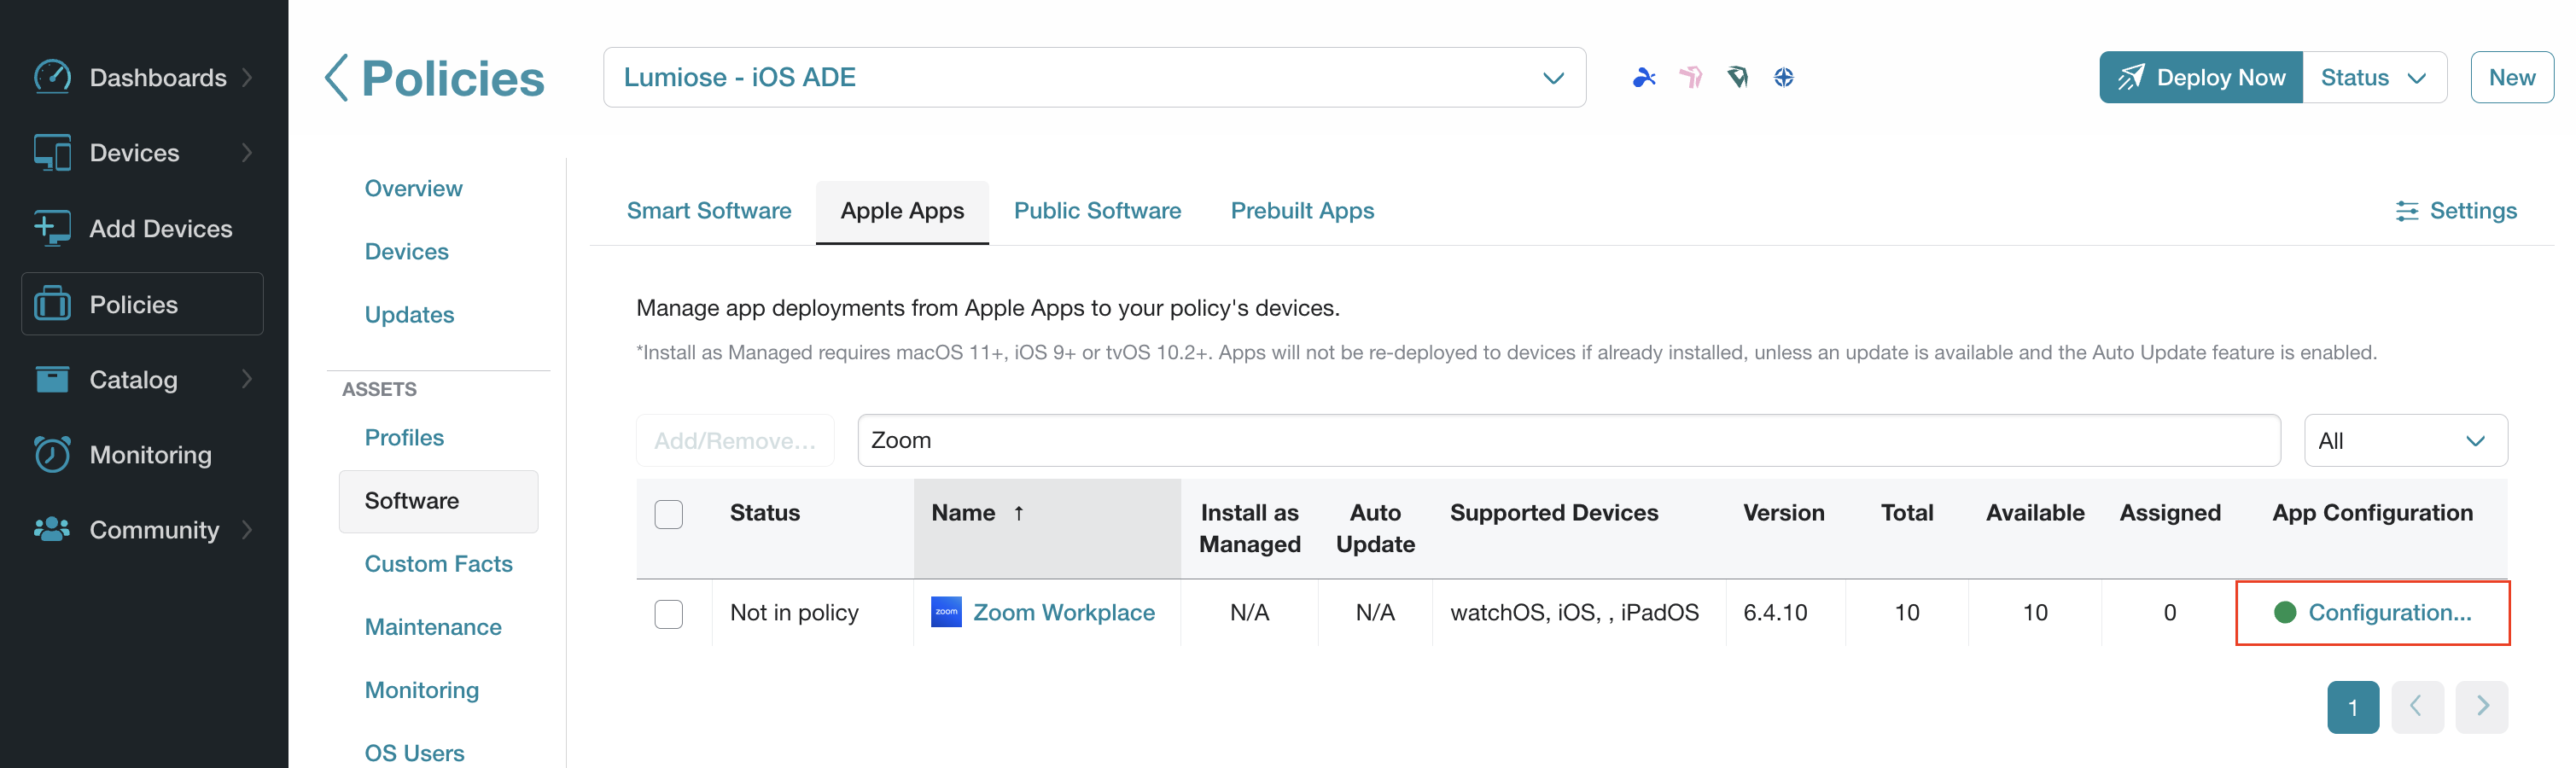Click the blue propeller icon beside policy selector
Screen dimensions: 2576x768
tap(1644, 77)
